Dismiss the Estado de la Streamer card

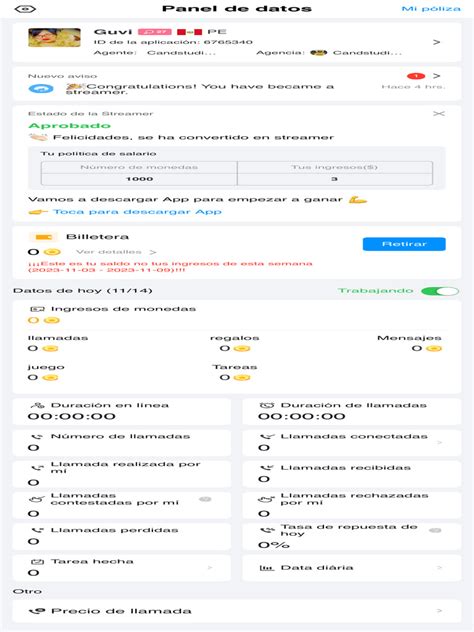(x=439, y=114)
